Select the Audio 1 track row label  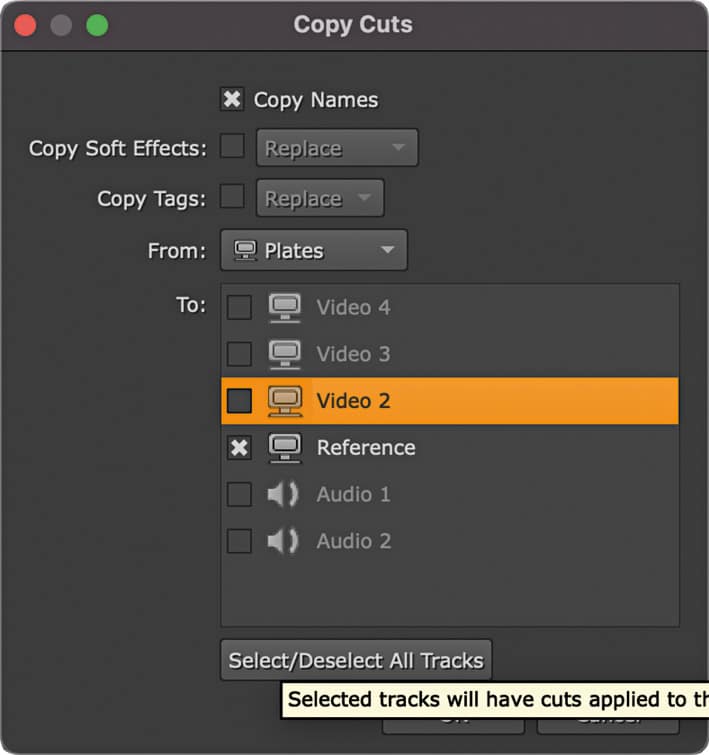(354, 495)
